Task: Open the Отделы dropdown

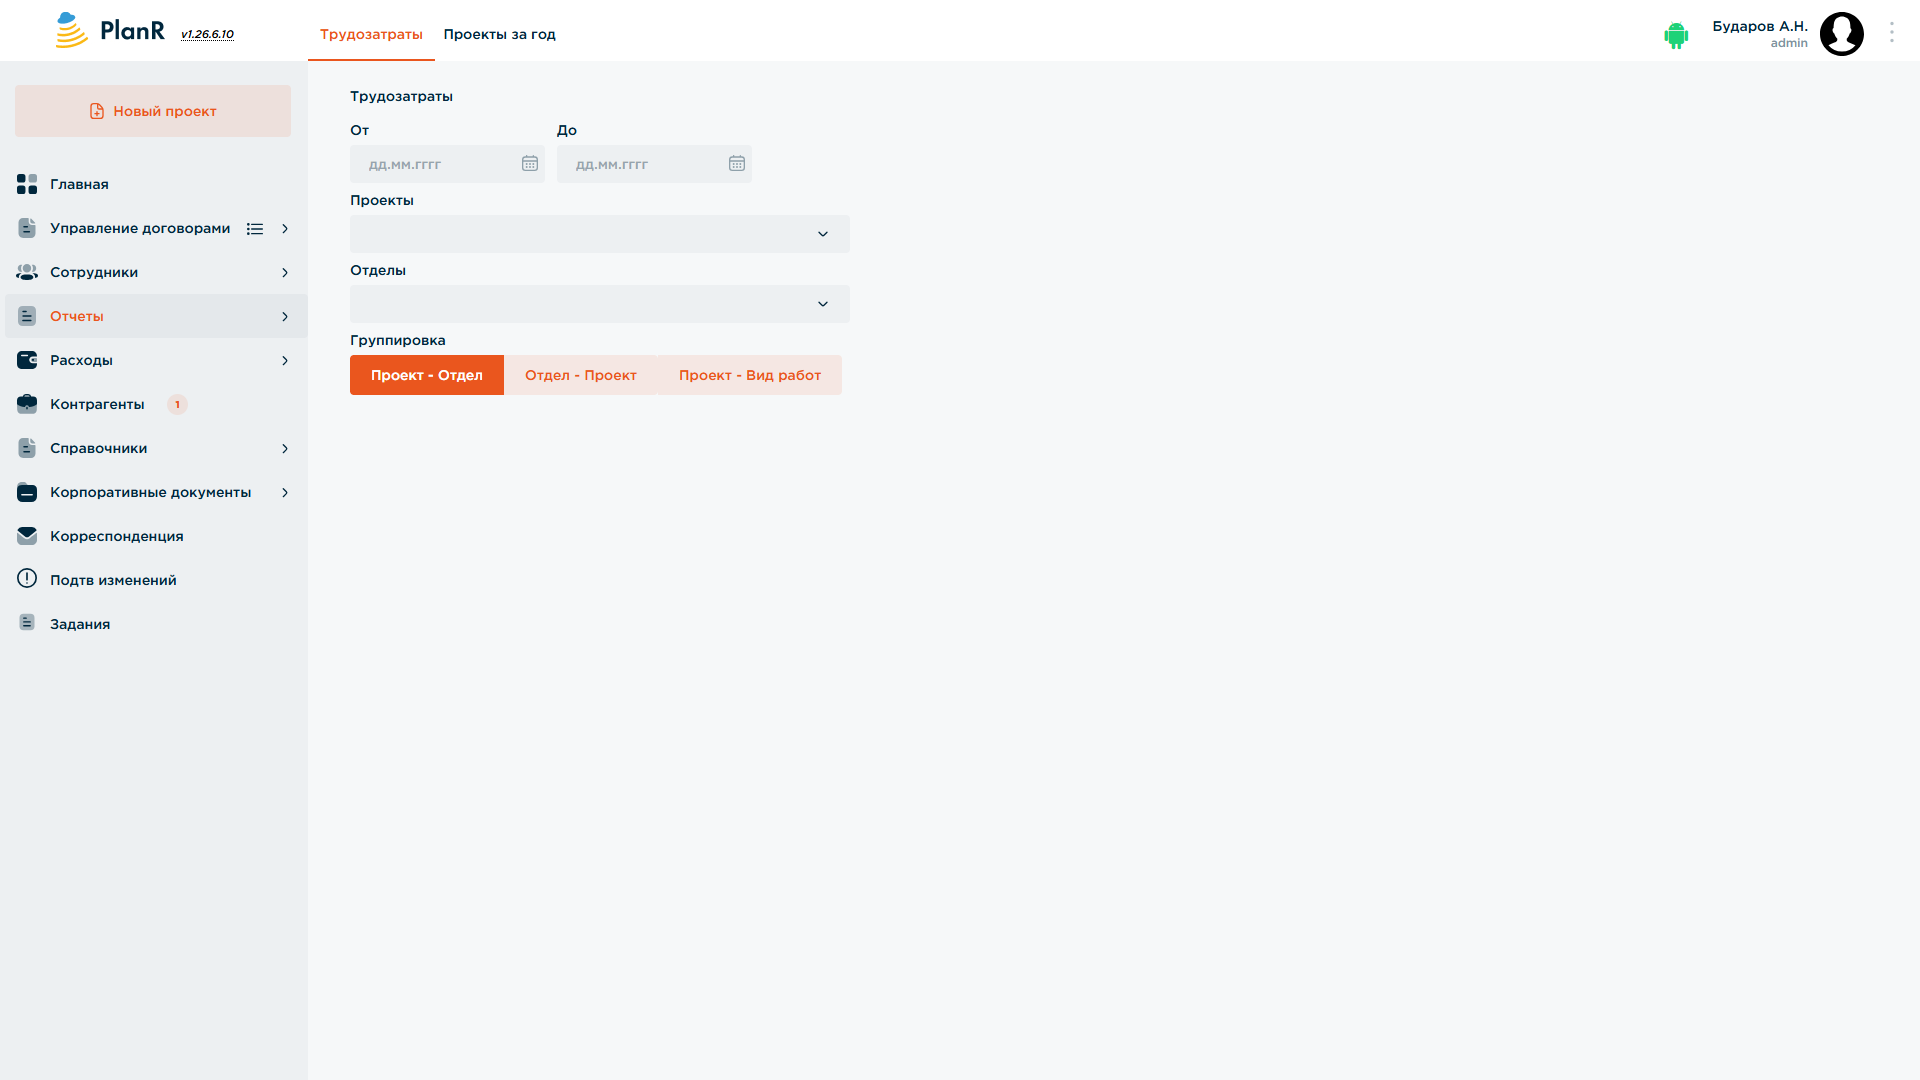Action: (600, 304)
